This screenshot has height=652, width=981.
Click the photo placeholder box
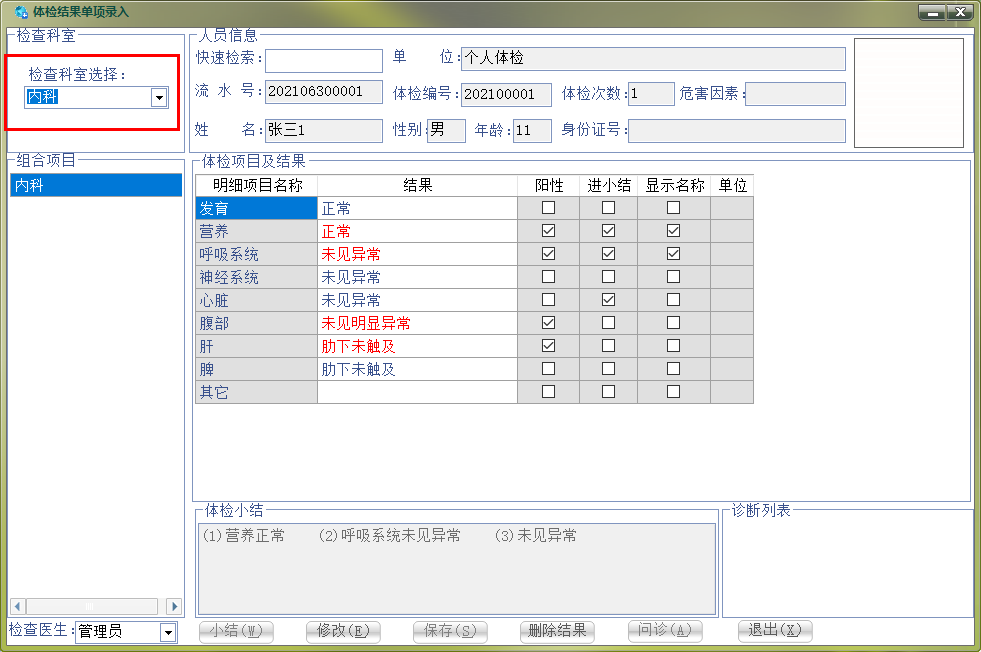pyautogui.click(x=908, y=93)
